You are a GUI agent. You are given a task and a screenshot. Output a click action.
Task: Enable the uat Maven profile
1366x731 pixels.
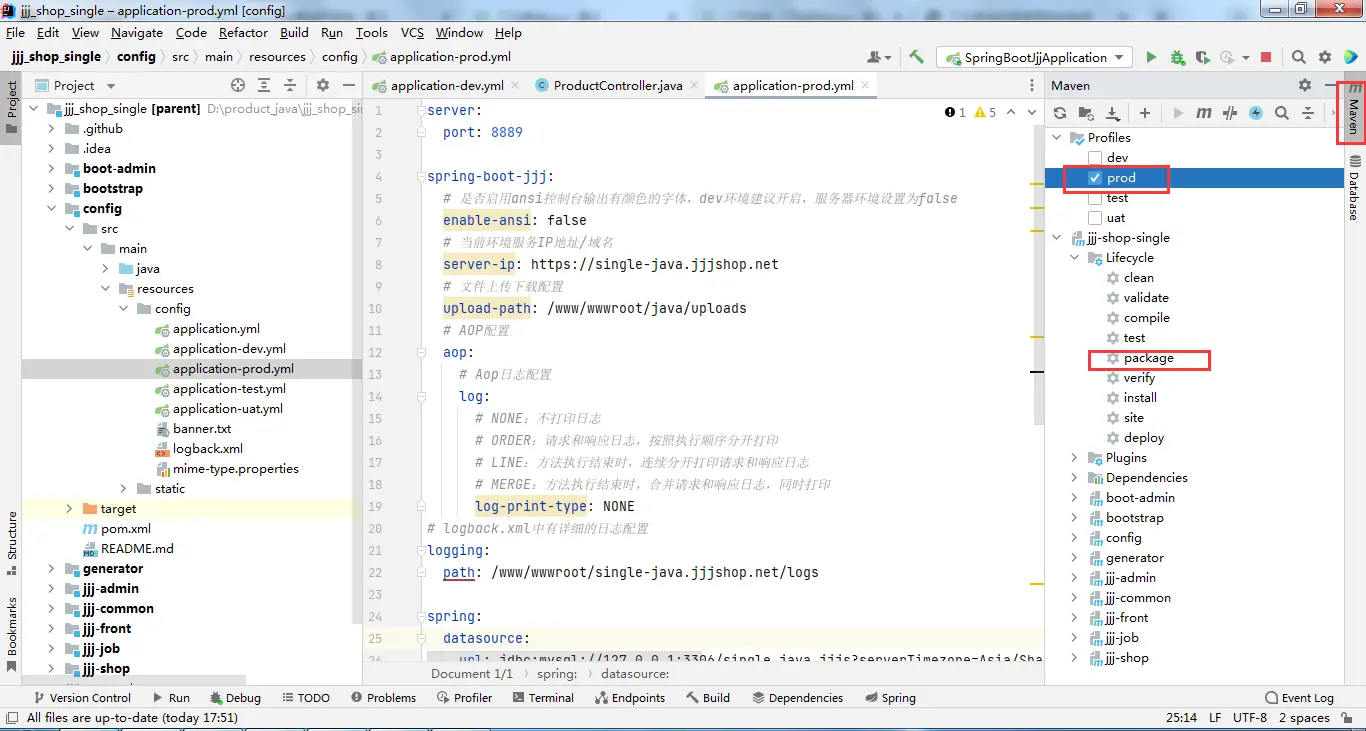[x=1095, y=218]
